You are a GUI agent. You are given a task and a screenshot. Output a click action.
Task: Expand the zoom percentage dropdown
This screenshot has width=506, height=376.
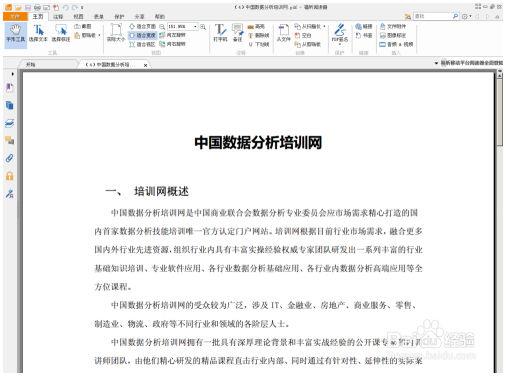pyautogui.click(x=195, y=26)
